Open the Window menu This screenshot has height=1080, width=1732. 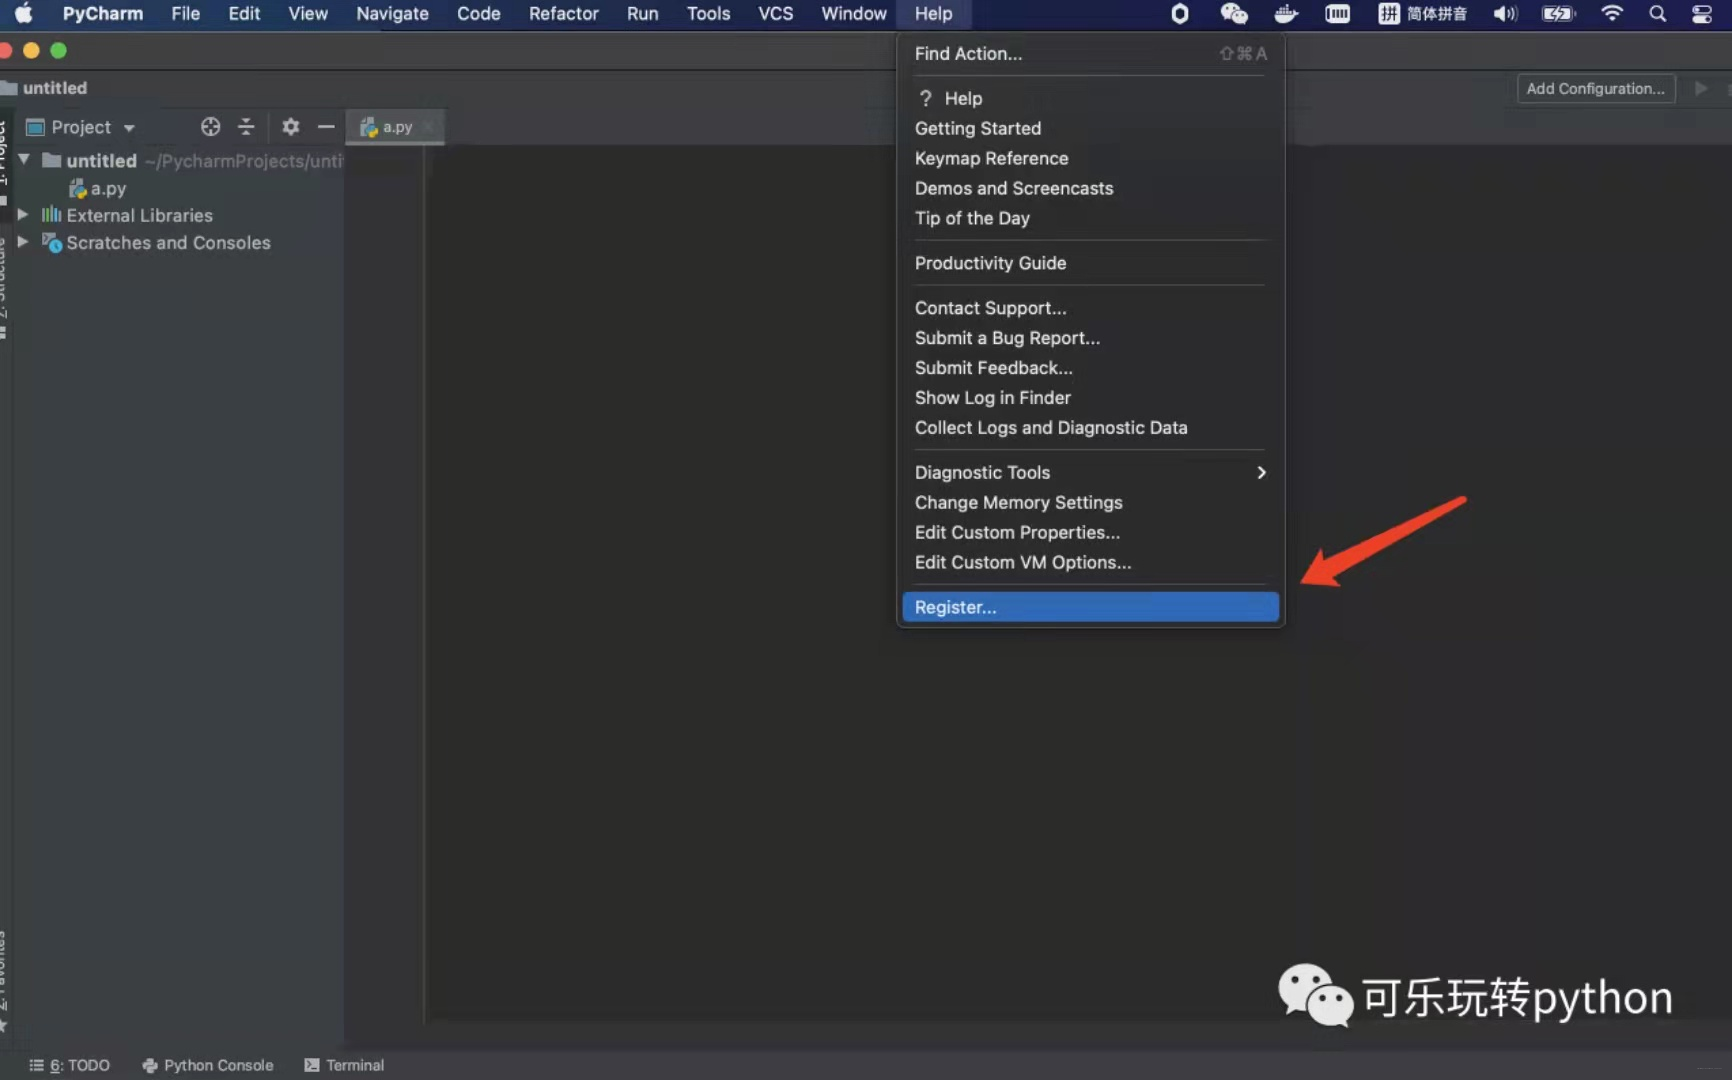[853, 14]
